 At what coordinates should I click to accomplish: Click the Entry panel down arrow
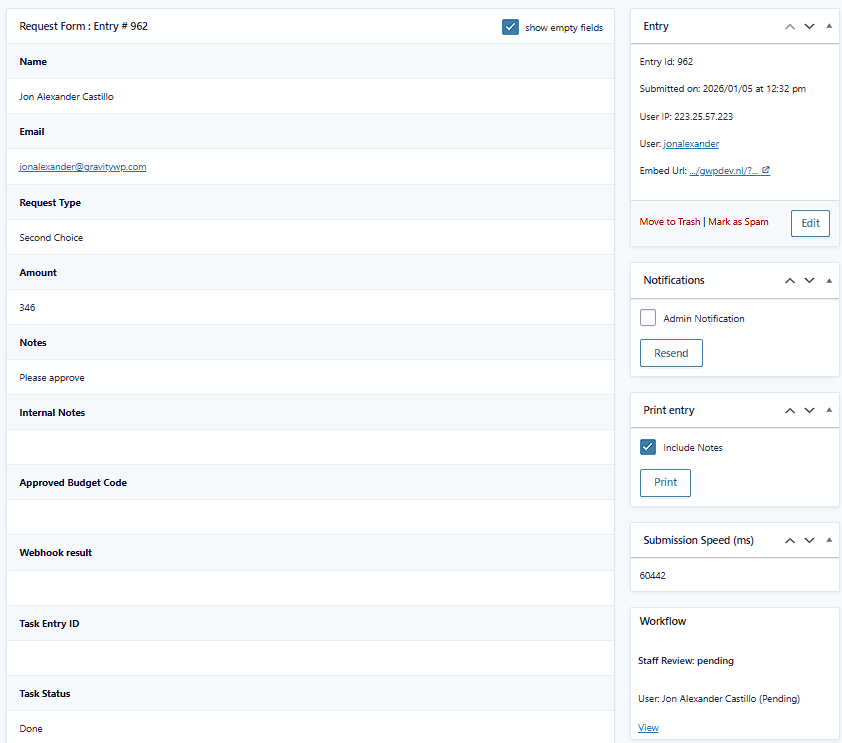coord(809,26)
